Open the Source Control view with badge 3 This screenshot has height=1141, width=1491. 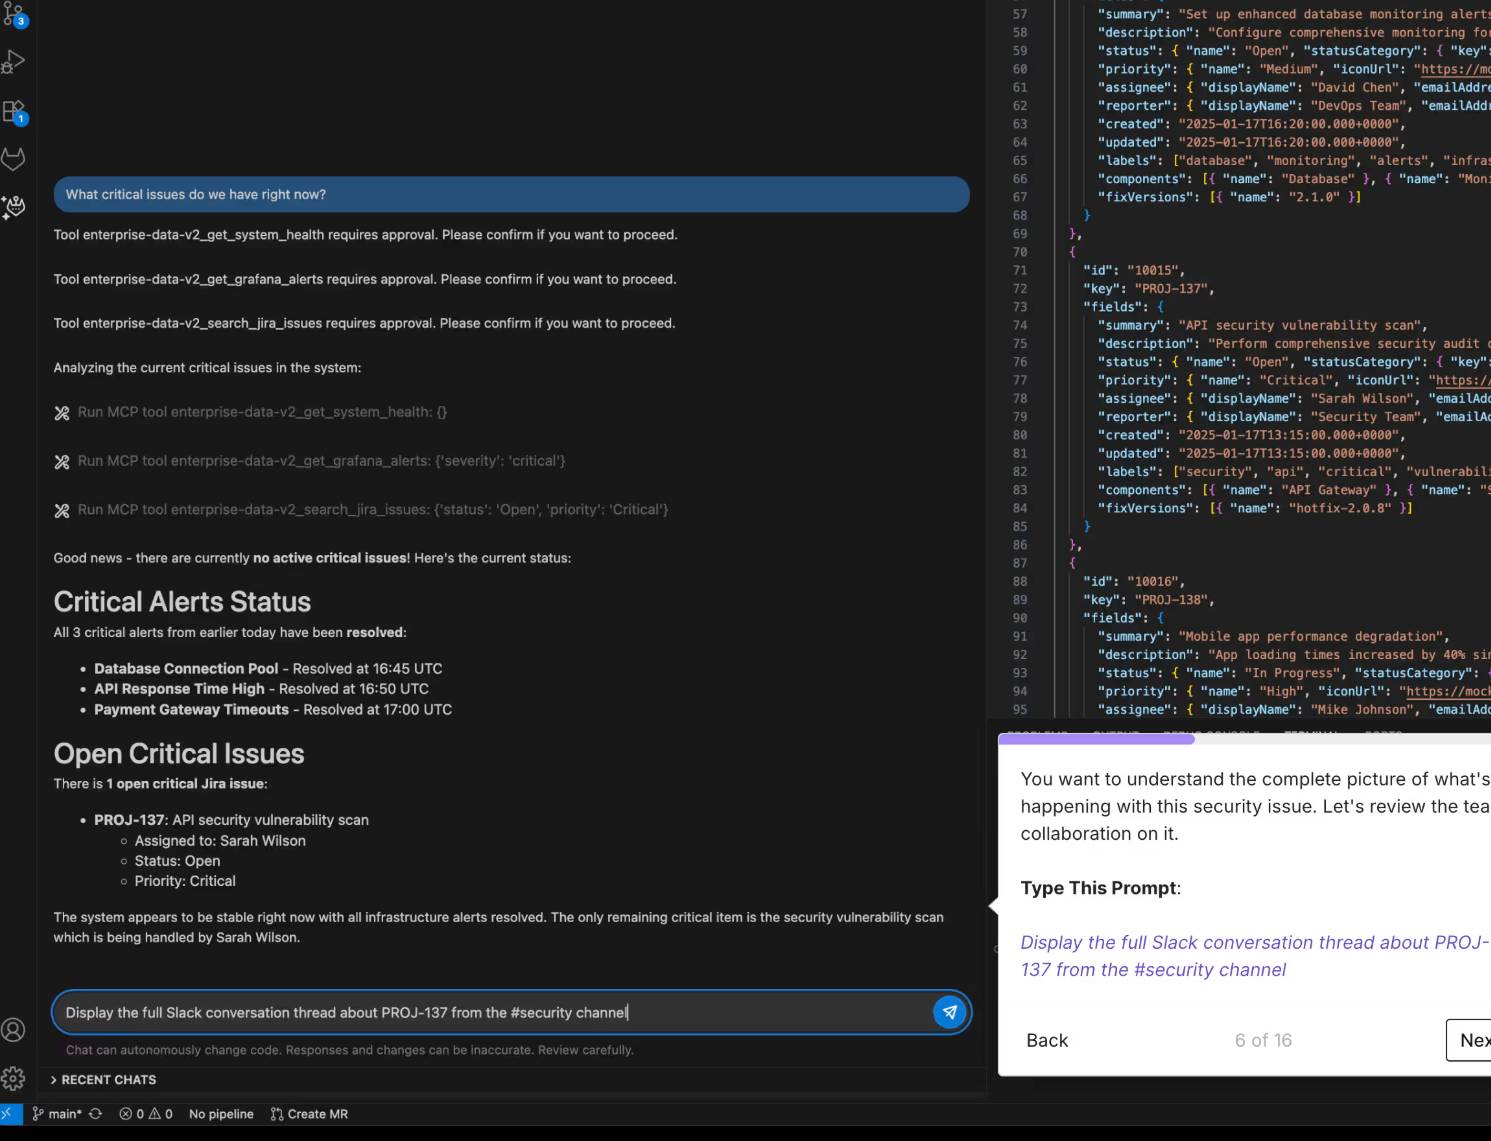[14, 14]
